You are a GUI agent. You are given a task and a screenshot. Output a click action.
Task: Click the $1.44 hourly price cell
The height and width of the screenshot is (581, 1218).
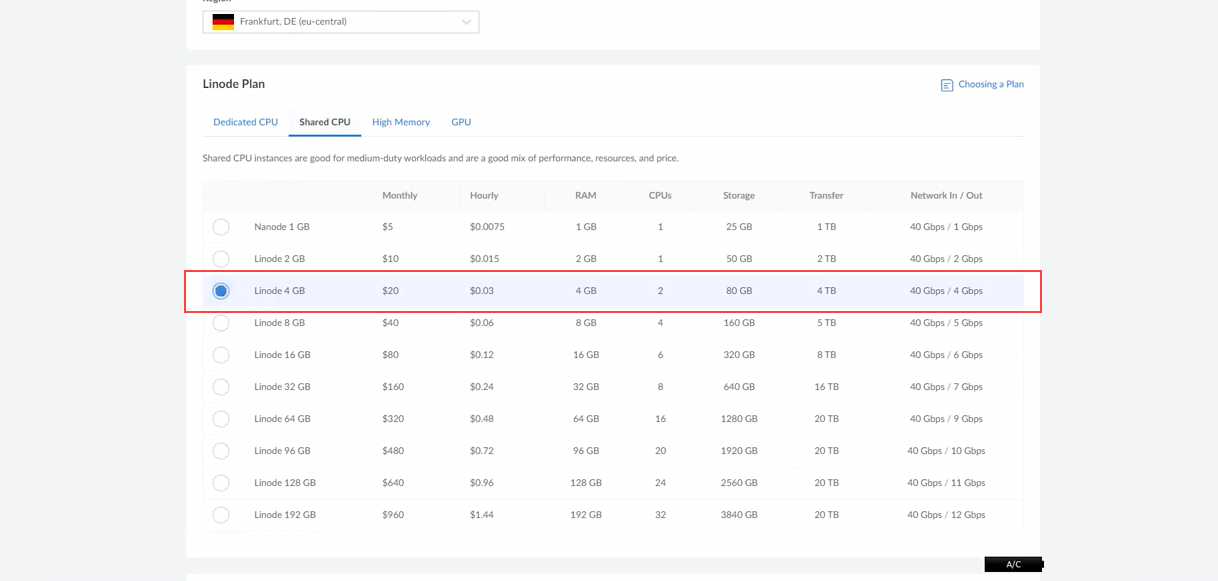pos(482,515)
